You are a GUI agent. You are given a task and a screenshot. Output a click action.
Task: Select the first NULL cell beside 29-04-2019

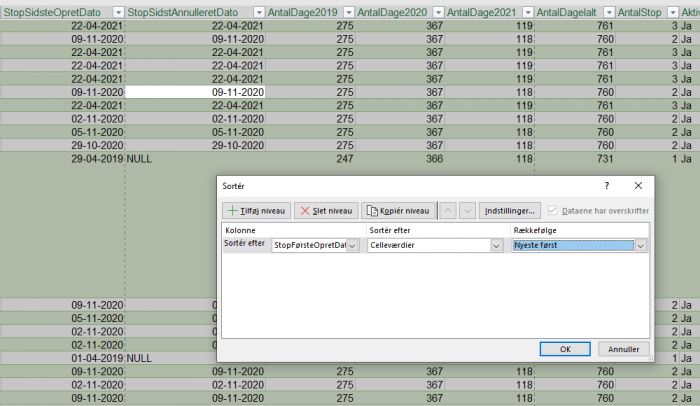pyautogui.click(x=195, y=159)
